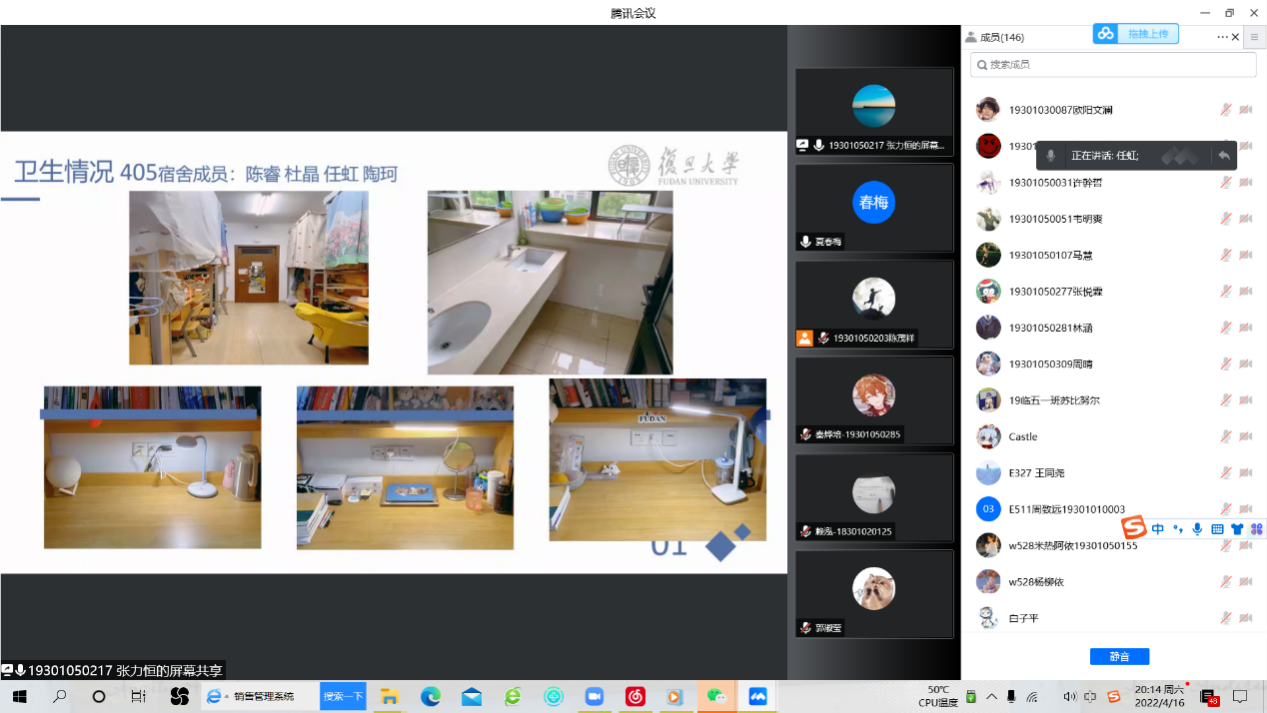Open the four-petal fan app on taskbar

point(180,696)
